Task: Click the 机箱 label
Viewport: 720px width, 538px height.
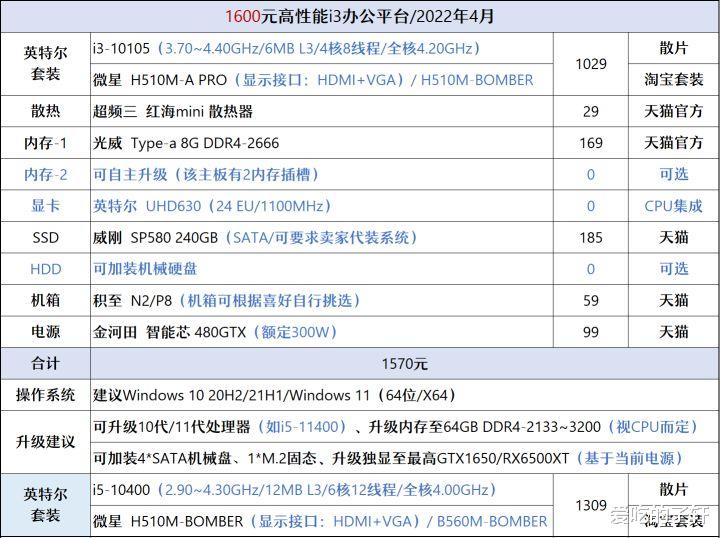Action: tap(45, 300)
